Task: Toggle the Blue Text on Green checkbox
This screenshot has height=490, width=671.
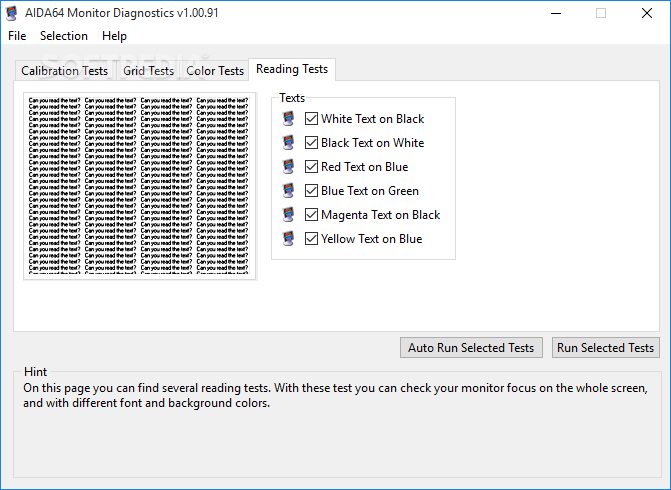Action: coord(311,190)
